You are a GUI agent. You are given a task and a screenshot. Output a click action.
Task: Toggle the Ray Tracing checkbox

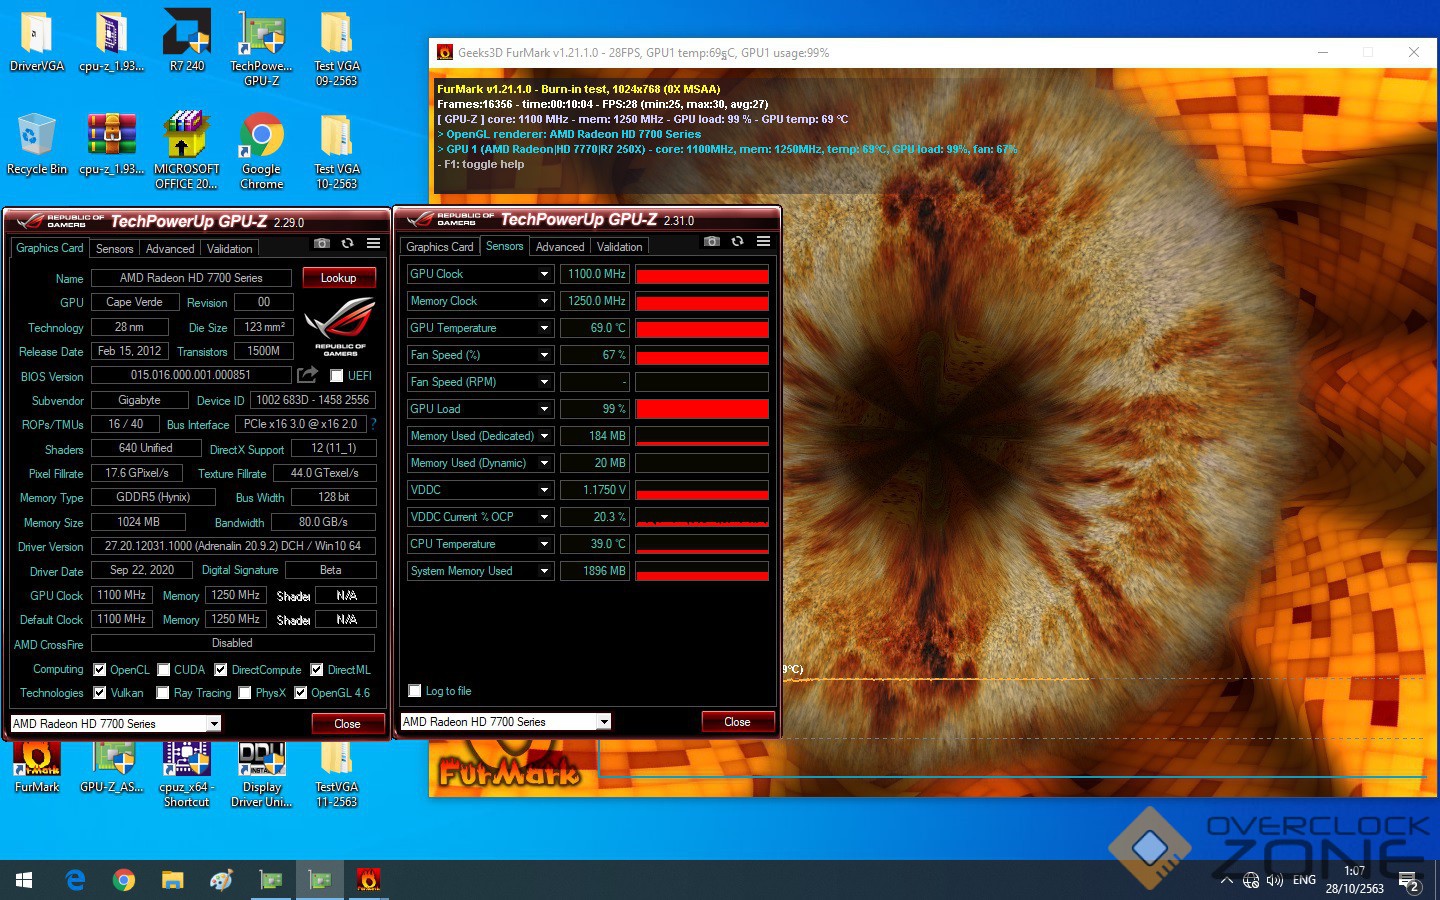point(163,693)
